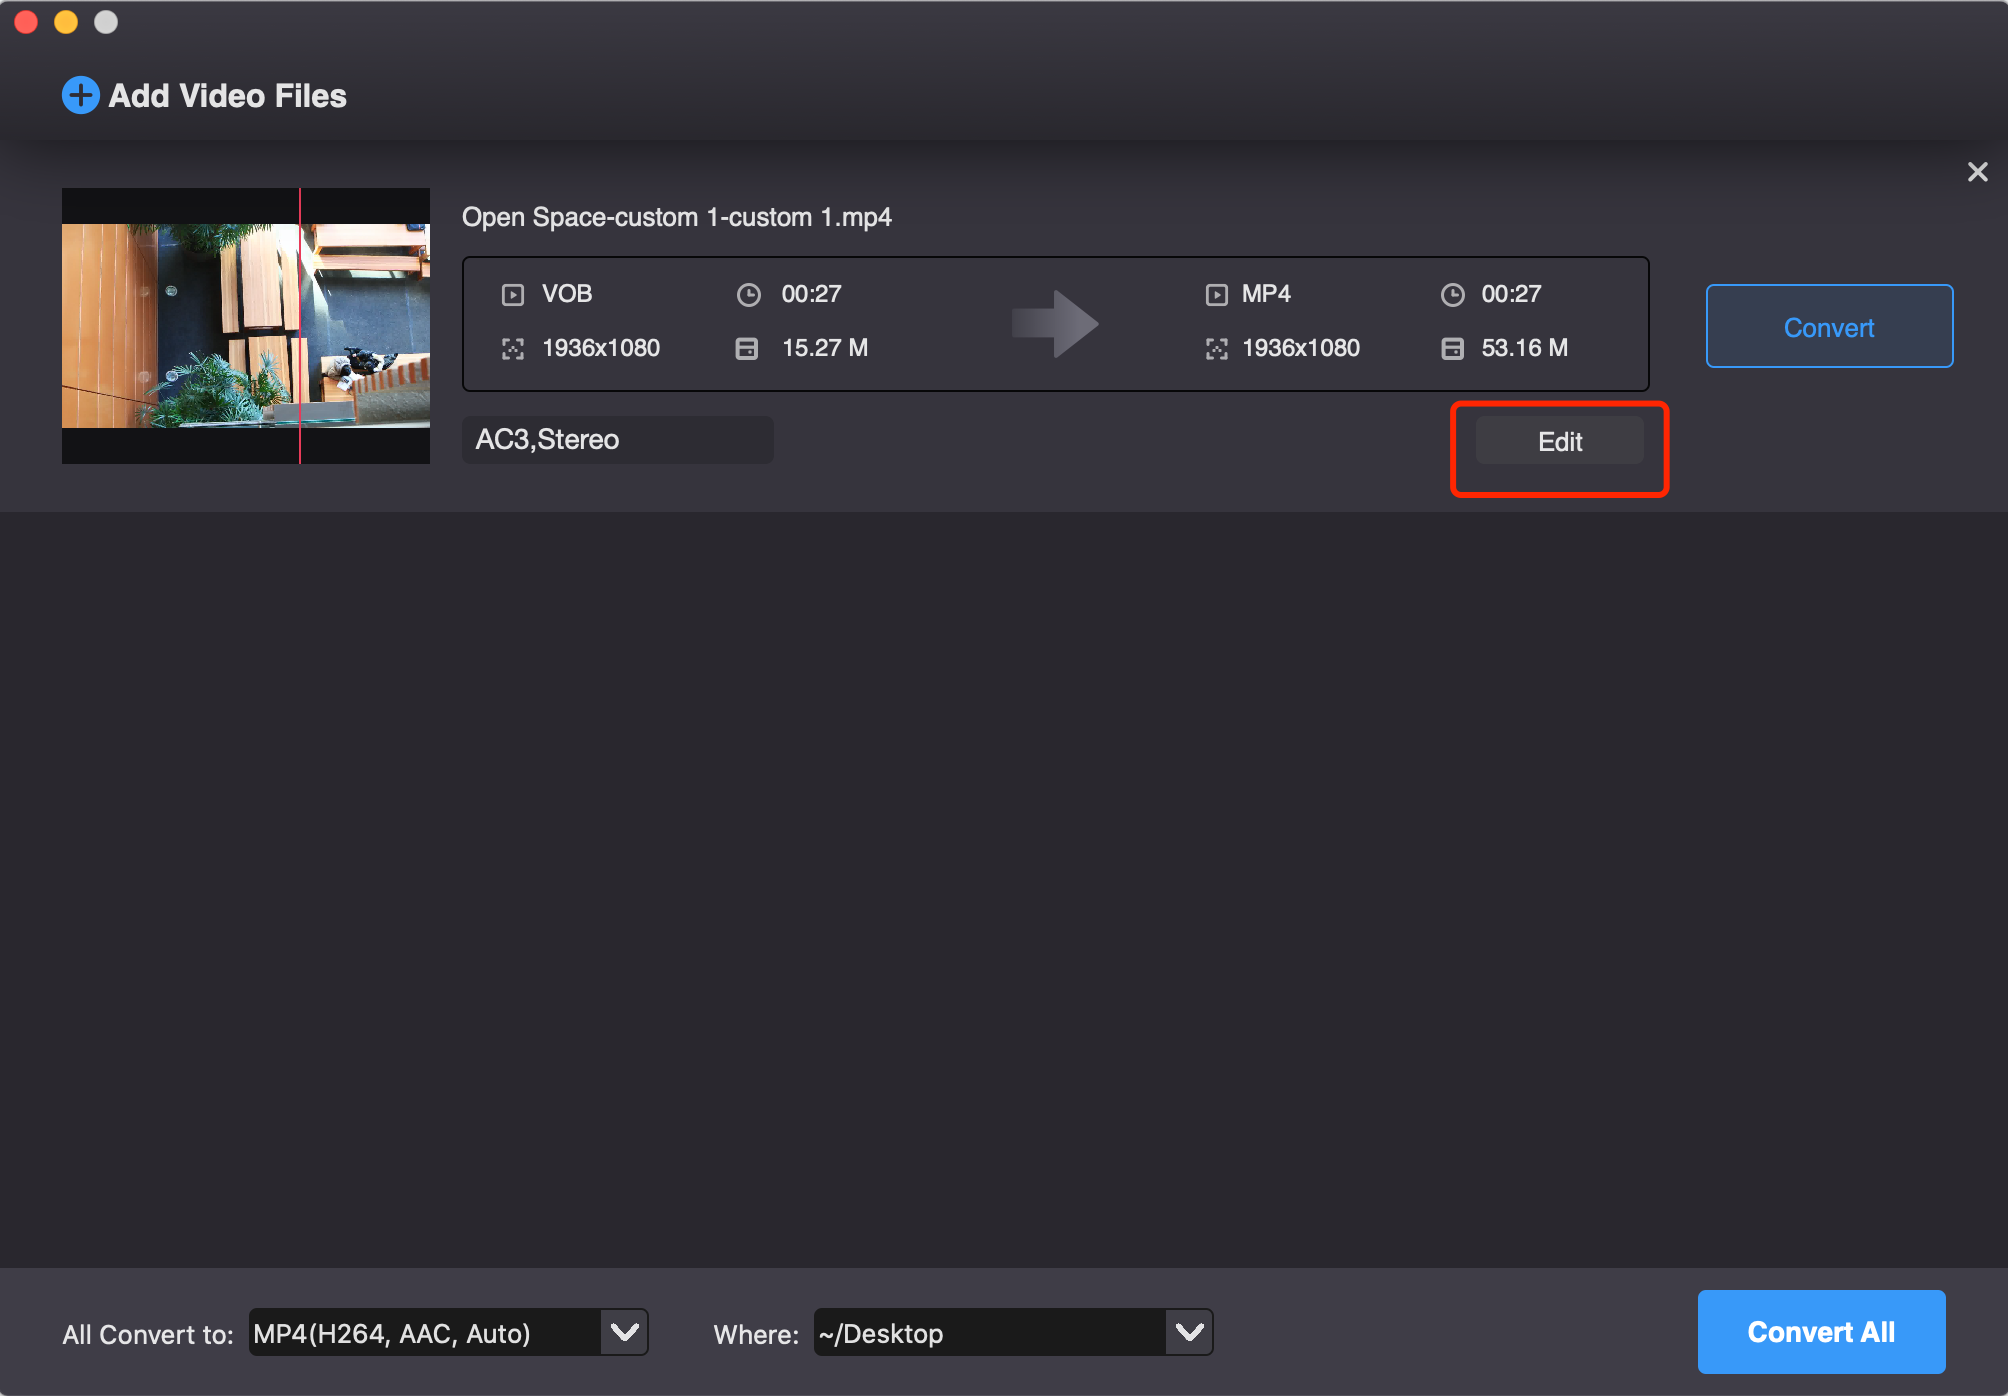The width and height of the screenshot is (2008, 1396).
Task: Click the output format text MP4
Action: click(1266, 294)
